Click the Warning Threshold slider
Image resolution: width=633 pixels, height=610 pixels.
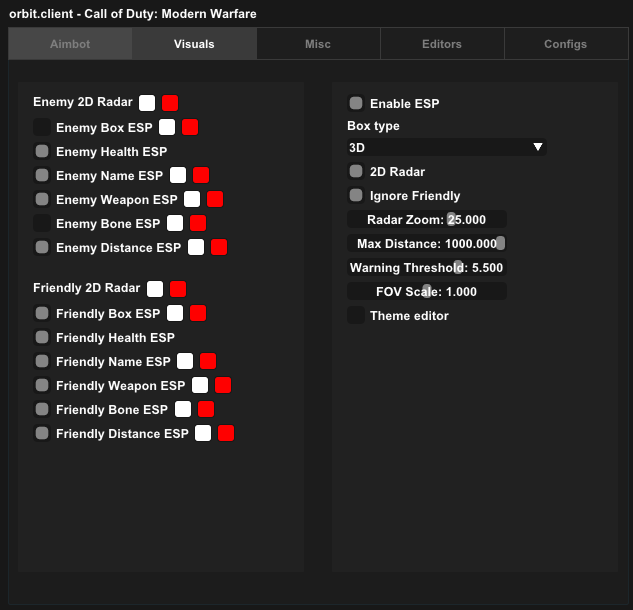pyautogui.click(x=427, y=268)
